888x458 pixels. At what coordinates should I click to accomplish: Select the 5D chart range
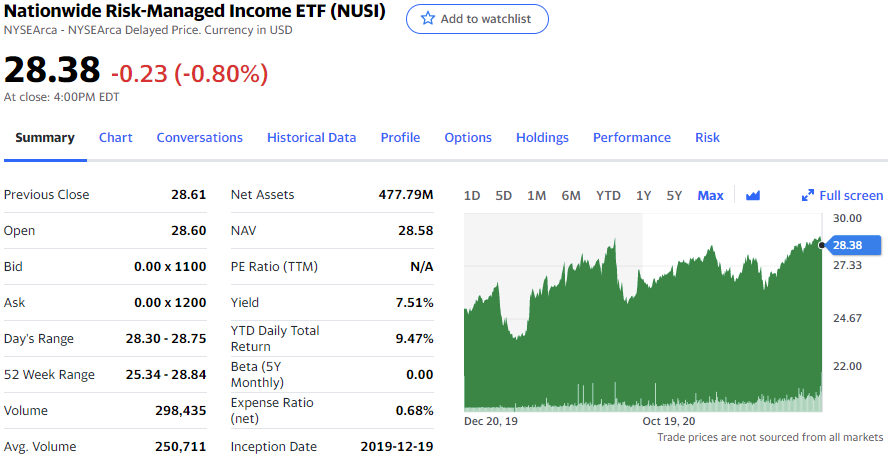(x=503, y=196)
